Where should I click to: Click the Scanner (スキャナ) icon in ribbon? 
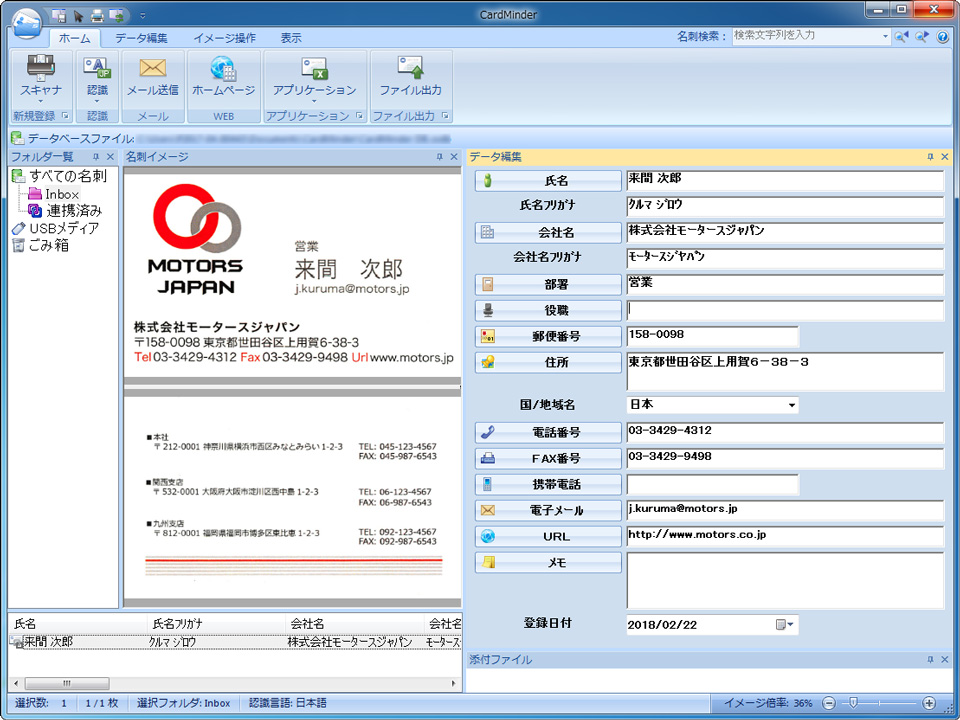click(40, 70)
